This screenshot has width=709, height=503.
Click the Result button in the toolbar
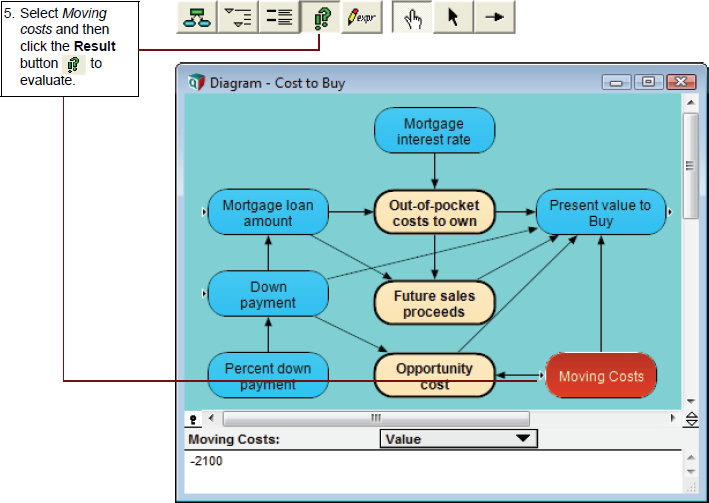coord(321,17)
